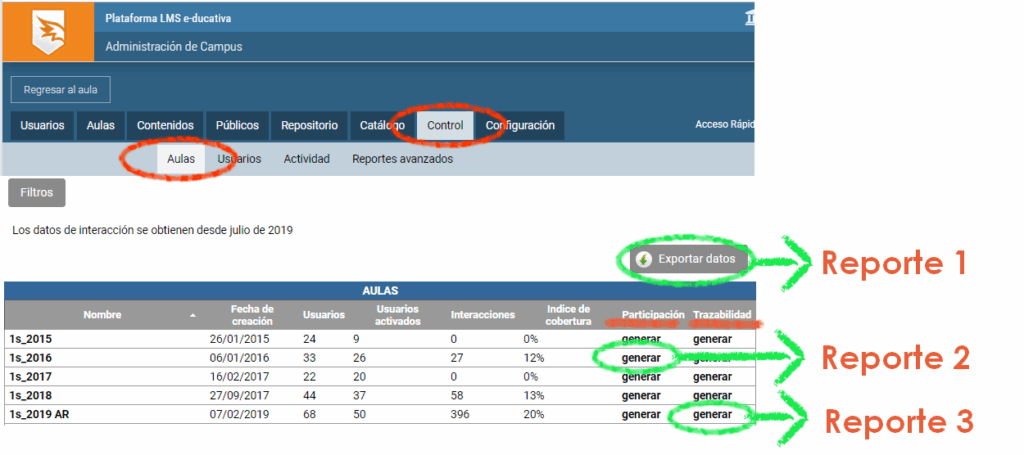Click the building icon in top-right header

click(749, 19)
